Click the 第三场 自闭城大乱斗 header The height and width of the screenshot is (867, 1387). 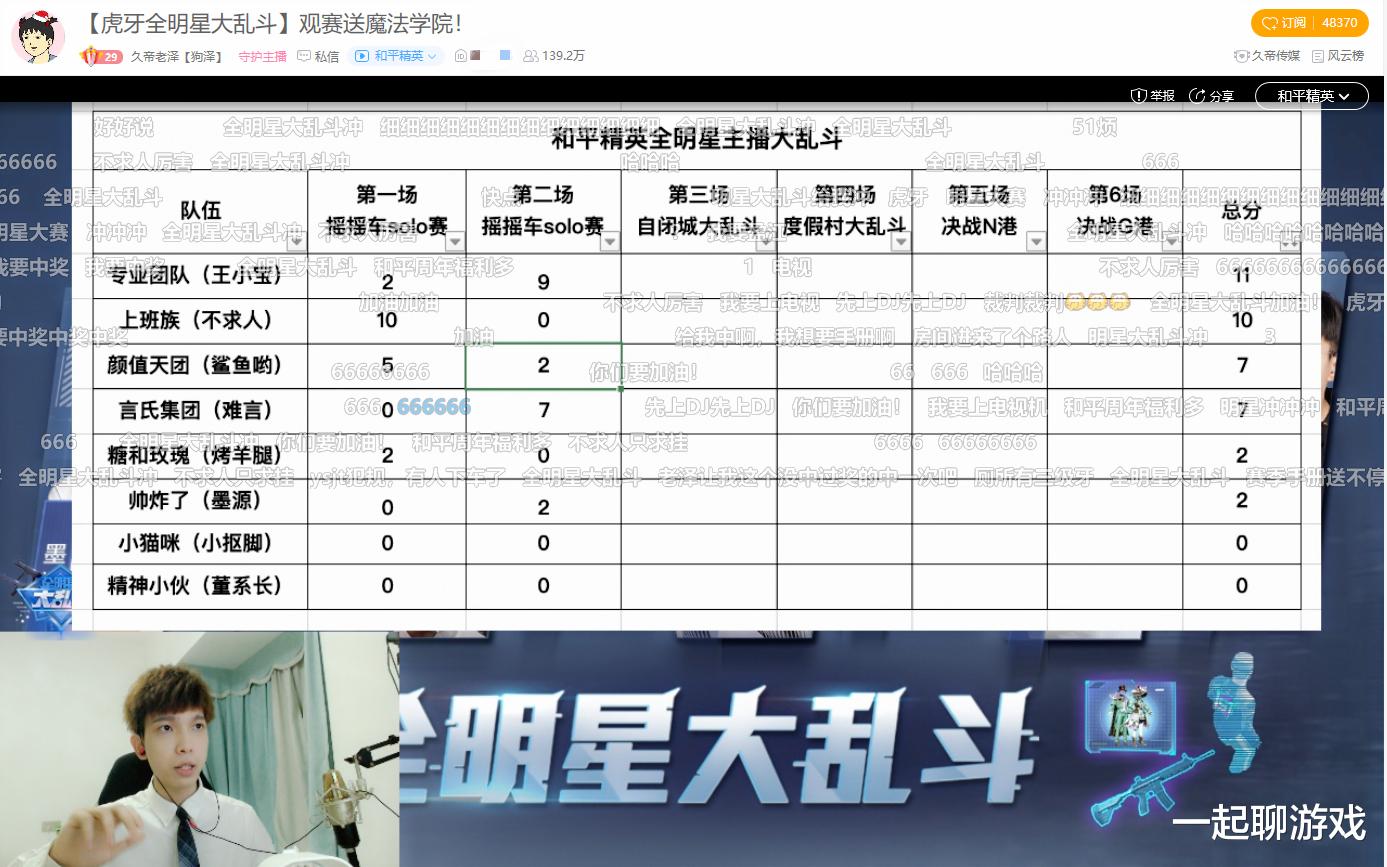pyautogui.click(x=699, y=210)
